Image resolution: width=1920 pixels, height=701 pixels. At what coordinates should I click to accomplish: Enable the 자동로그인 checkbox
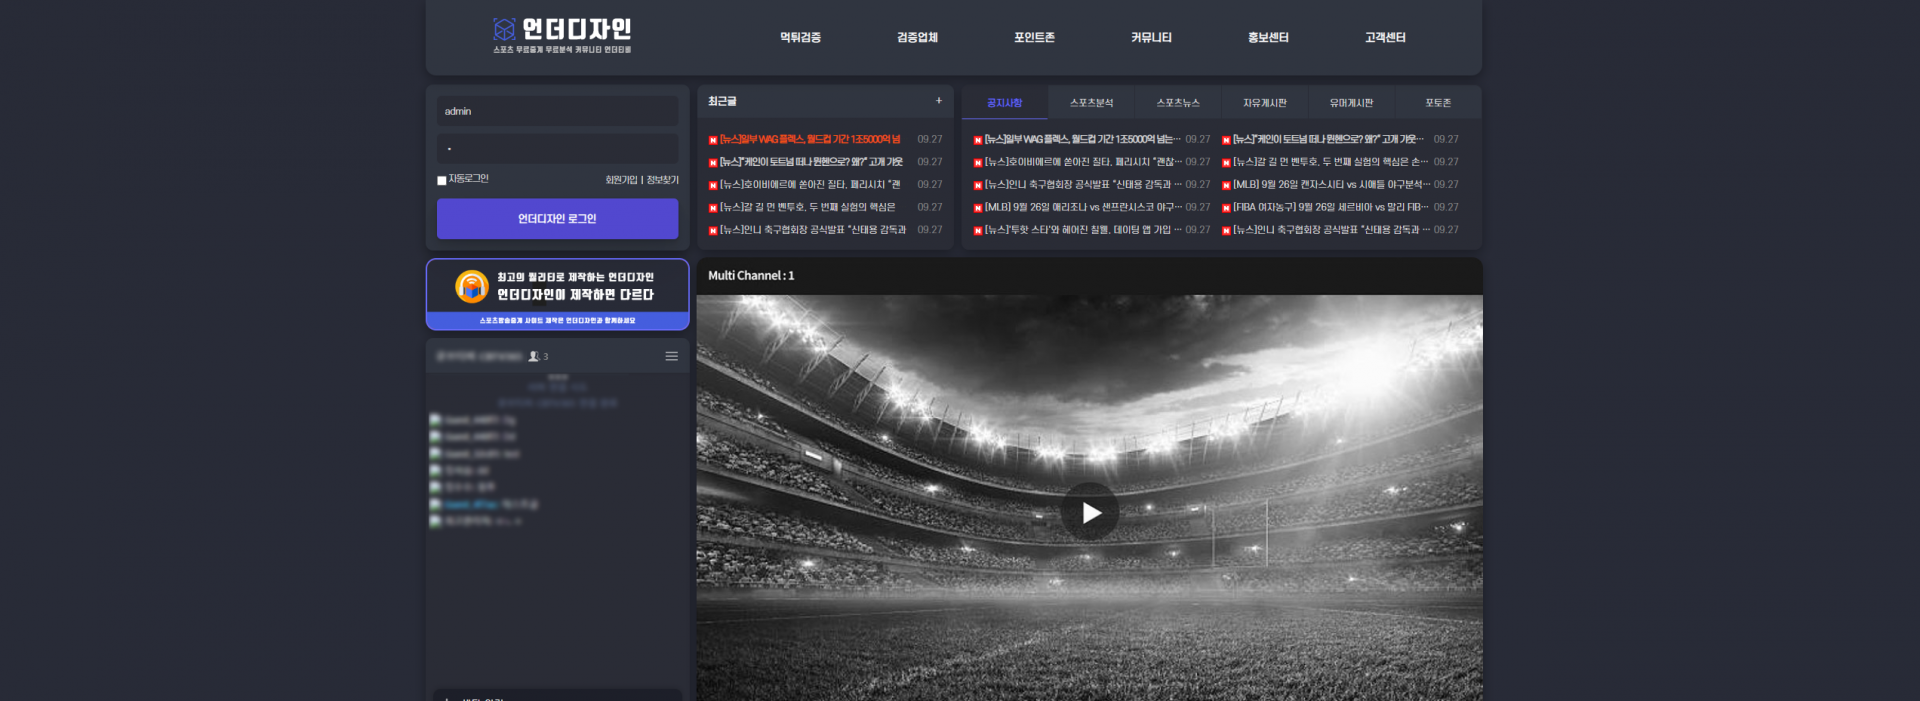pyautogui.click(x=442, y=180)
